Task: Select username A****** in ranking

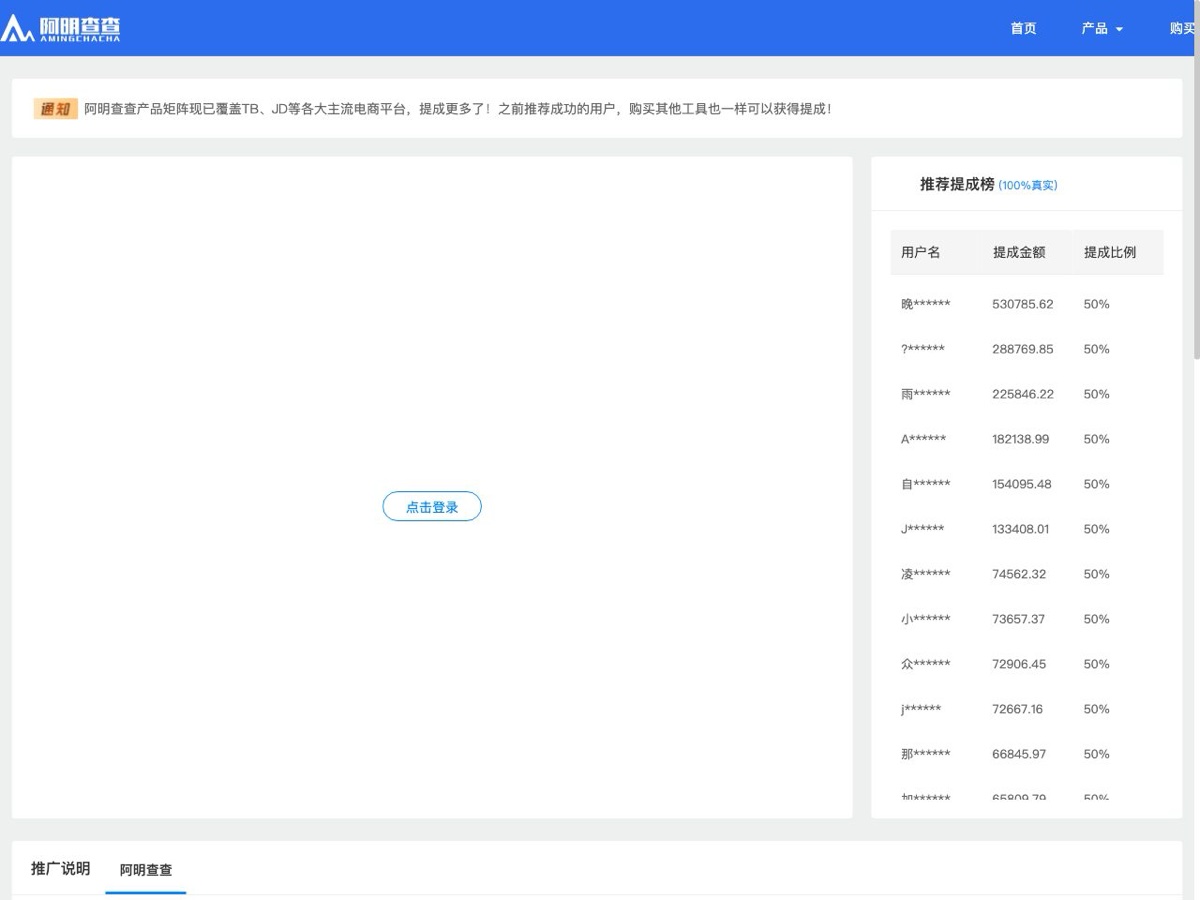Action: 923,439
